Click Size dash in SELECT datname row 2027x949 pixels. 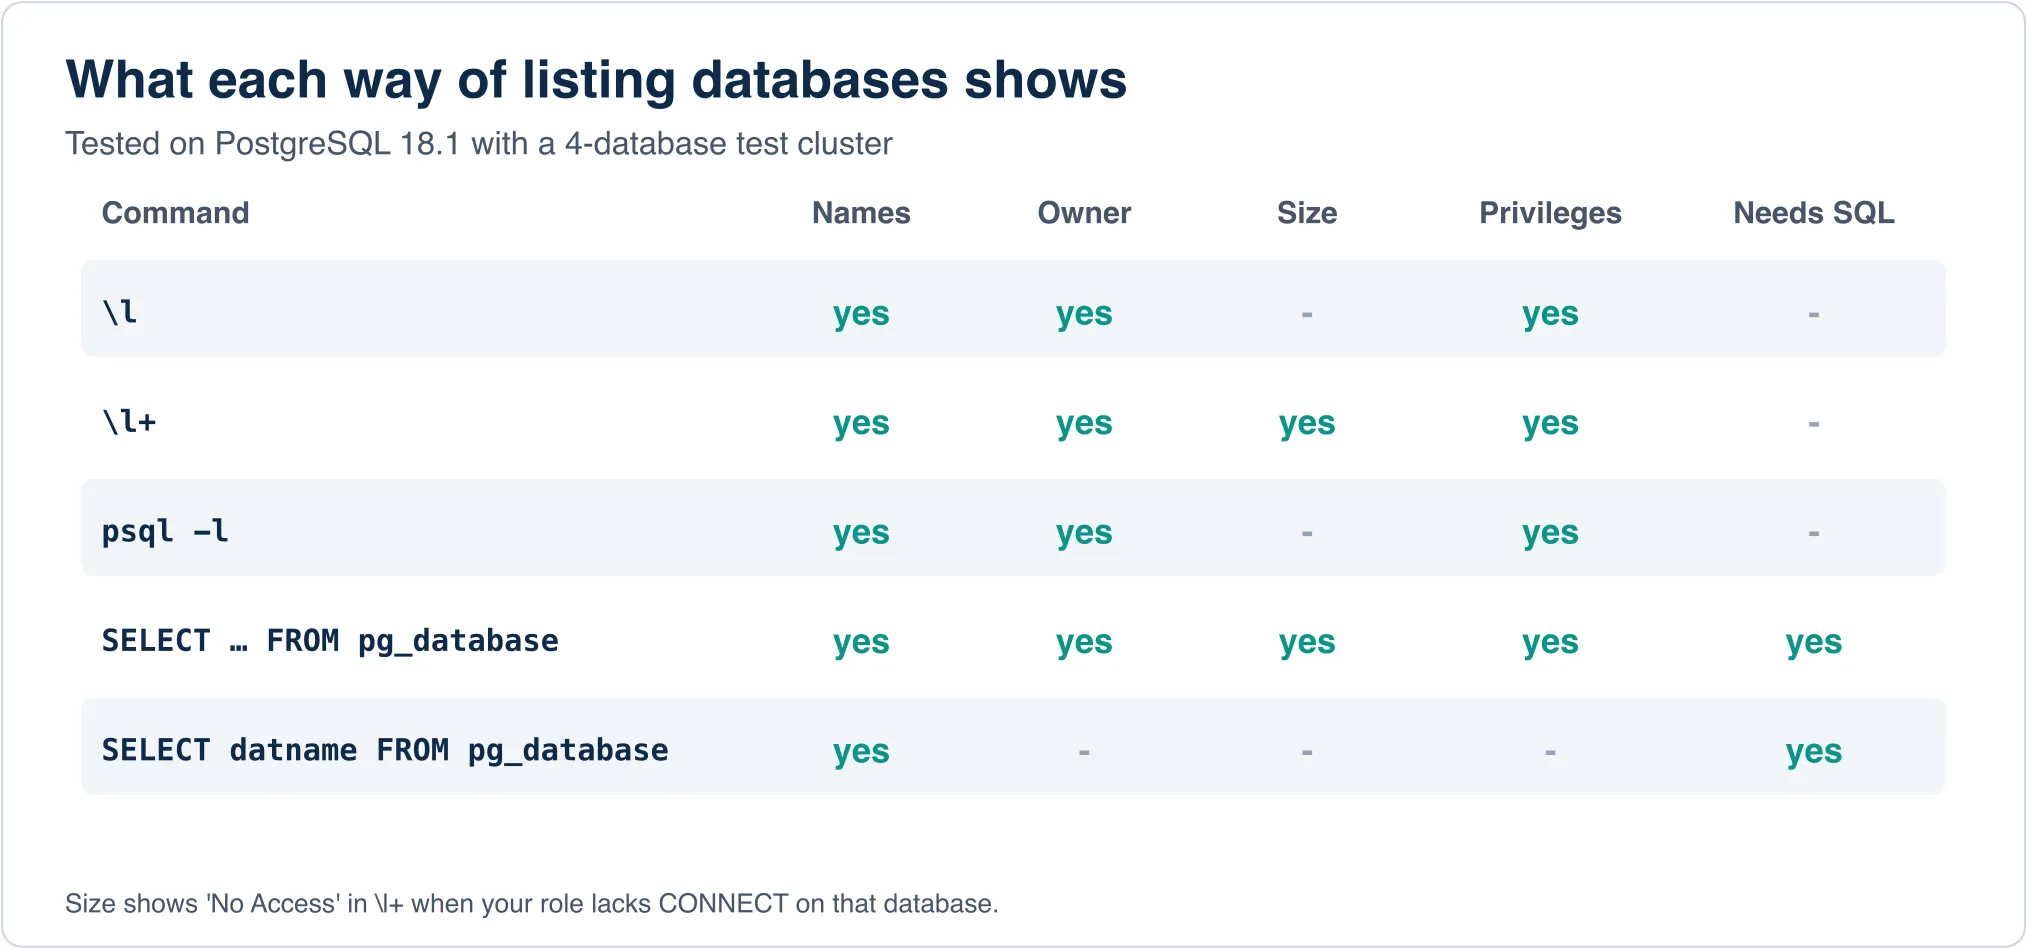1307,752
